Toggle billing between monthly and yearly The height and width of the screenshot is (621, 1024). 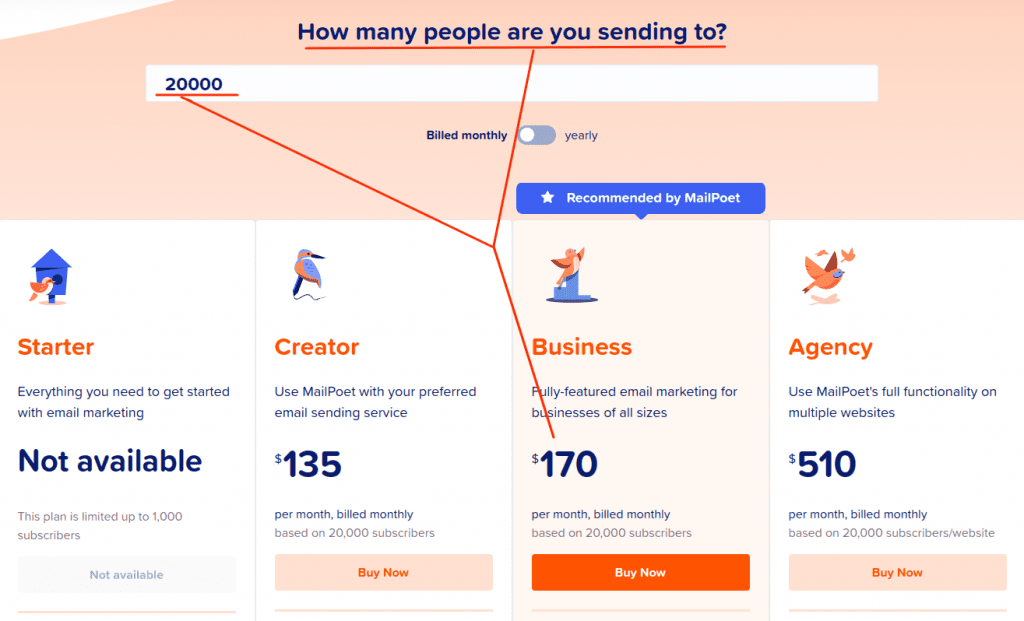[x=537, y=135]
